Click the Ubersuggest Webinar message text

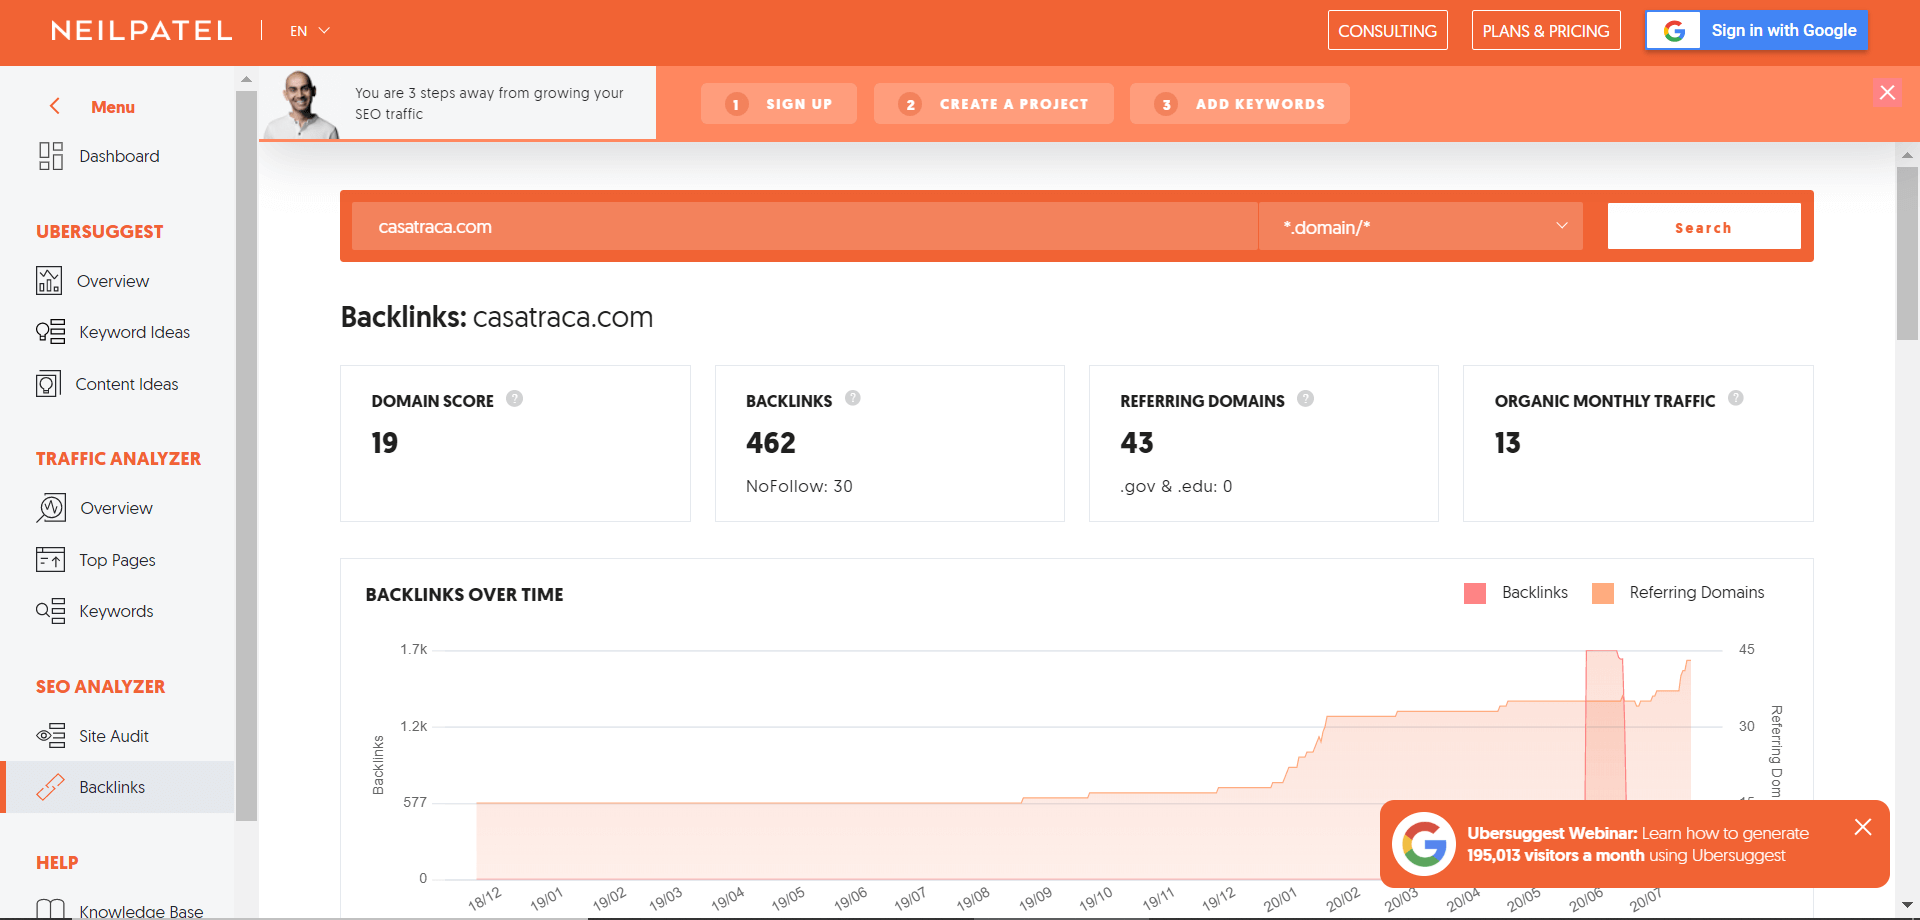(1638, 844)
